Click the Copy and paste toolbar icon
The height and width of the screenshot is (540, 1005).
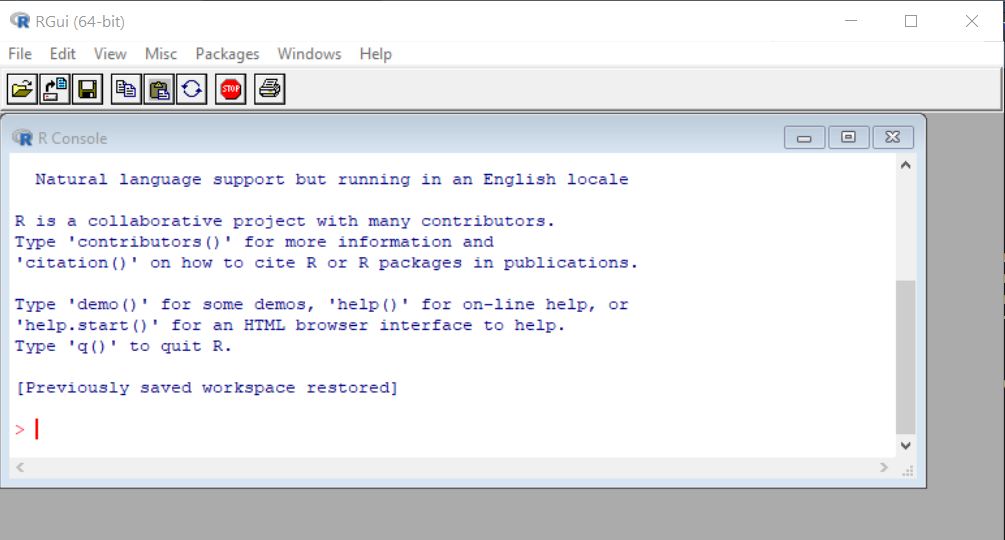point(191,89)
